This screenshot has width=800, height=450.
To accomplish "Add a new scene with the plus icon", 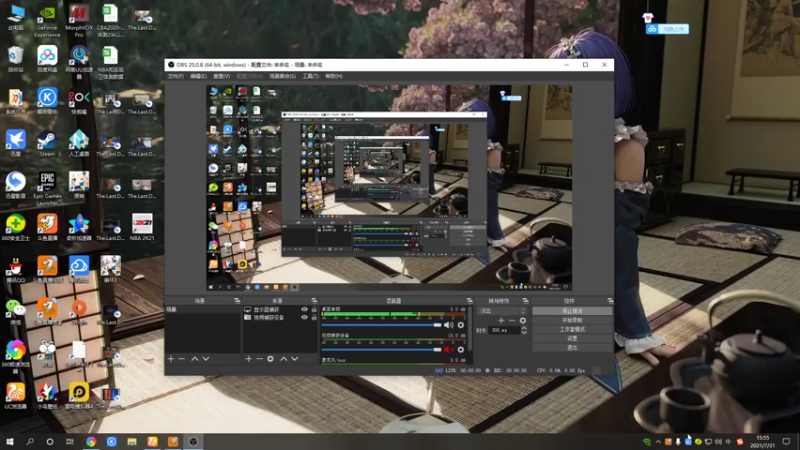I will [x=171, y=359].
